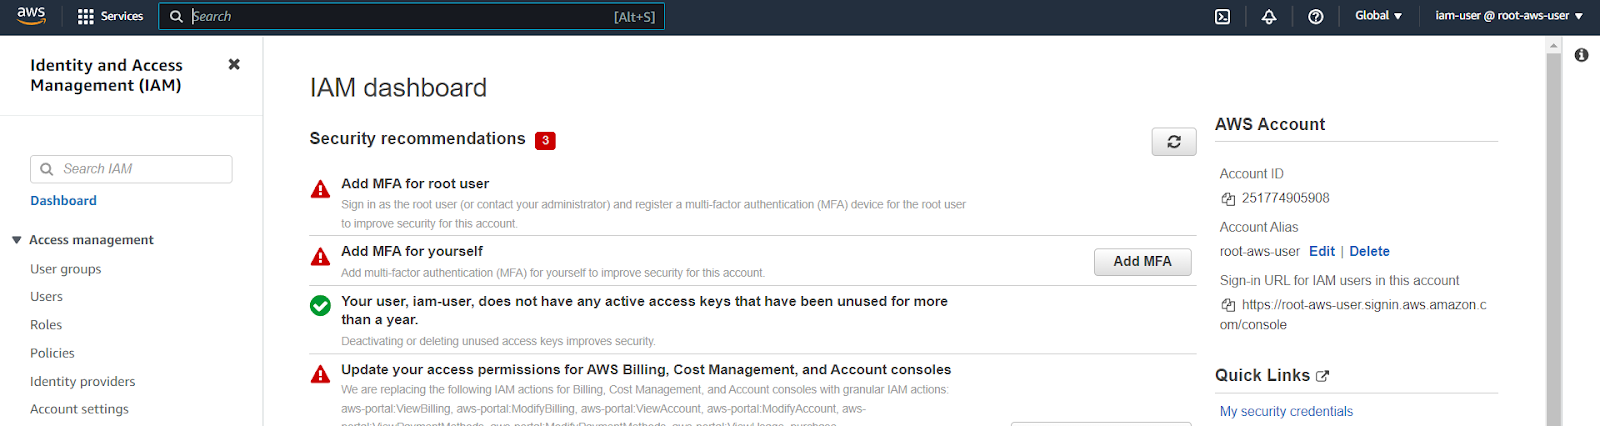Image resolution: width=1600 pixels, height=426 pixels.
Task: Open the Global region dropdown
Action: pyautogui.click(x=1378, y=16)
